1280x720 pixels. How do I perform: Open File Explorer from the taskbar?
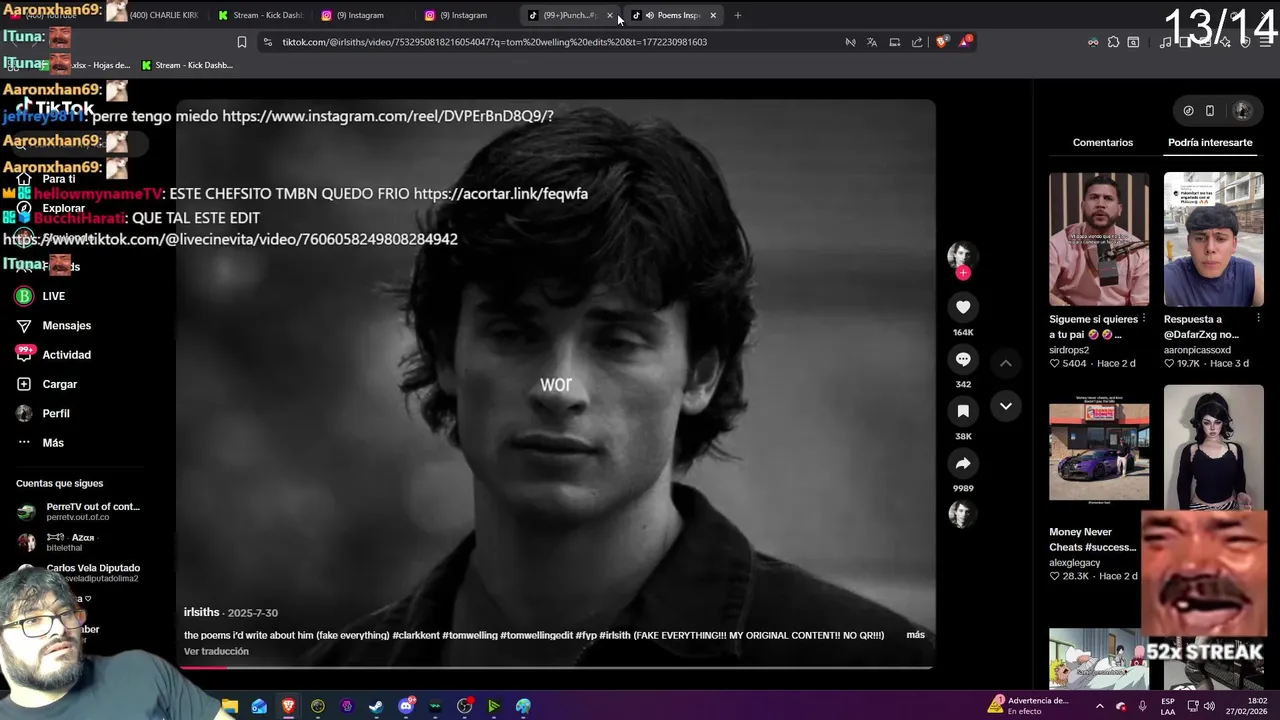click(x=230, y=706)
